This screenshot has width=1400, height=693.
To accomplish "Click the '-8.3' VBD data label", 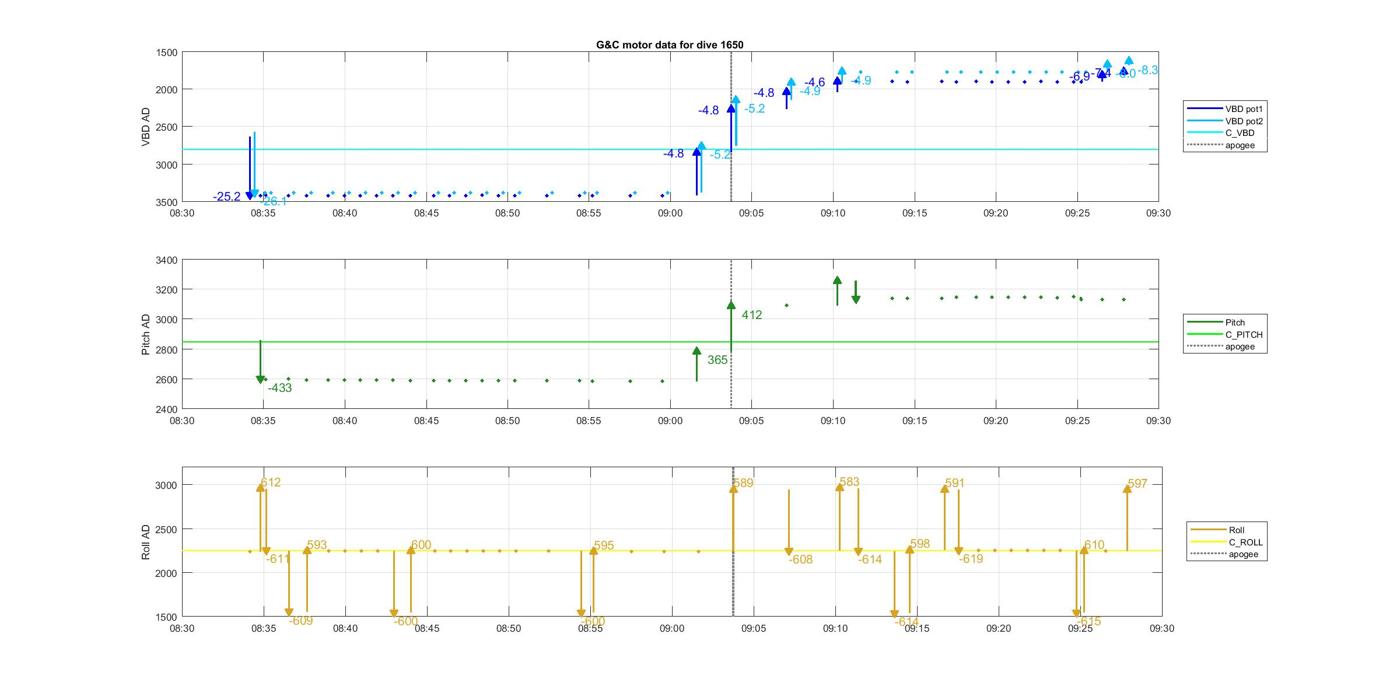I will pos(1148,70).
